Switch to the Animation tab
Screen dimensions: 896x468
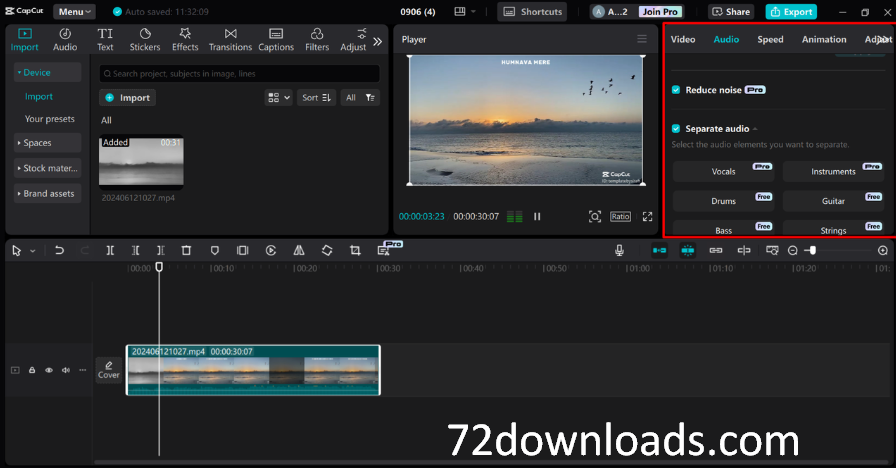click(824, 39)
